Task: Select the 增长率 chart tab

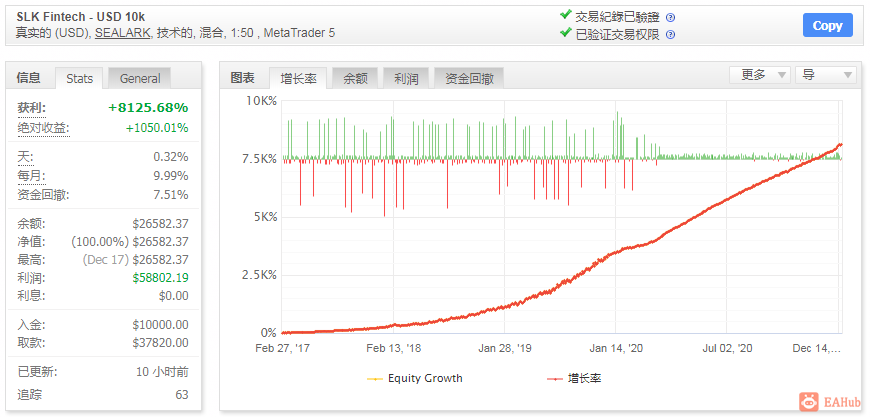Action: pyautogui.click(x=299, y=79)
